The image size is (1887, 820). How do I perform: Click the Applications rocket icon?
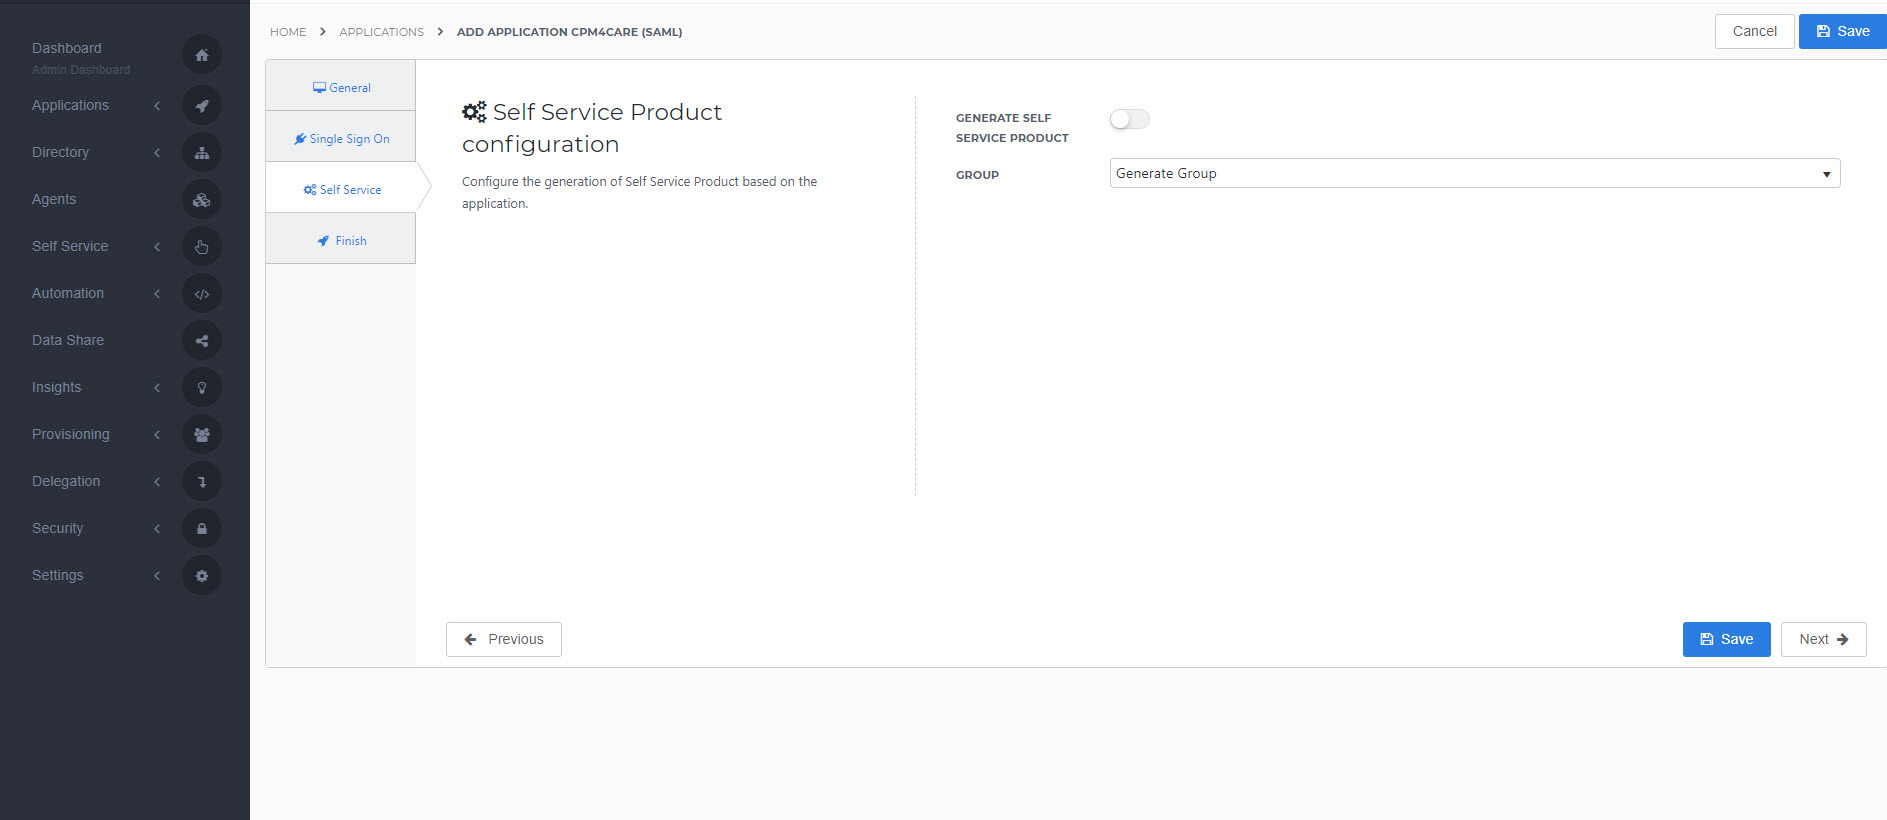[202, 105]
